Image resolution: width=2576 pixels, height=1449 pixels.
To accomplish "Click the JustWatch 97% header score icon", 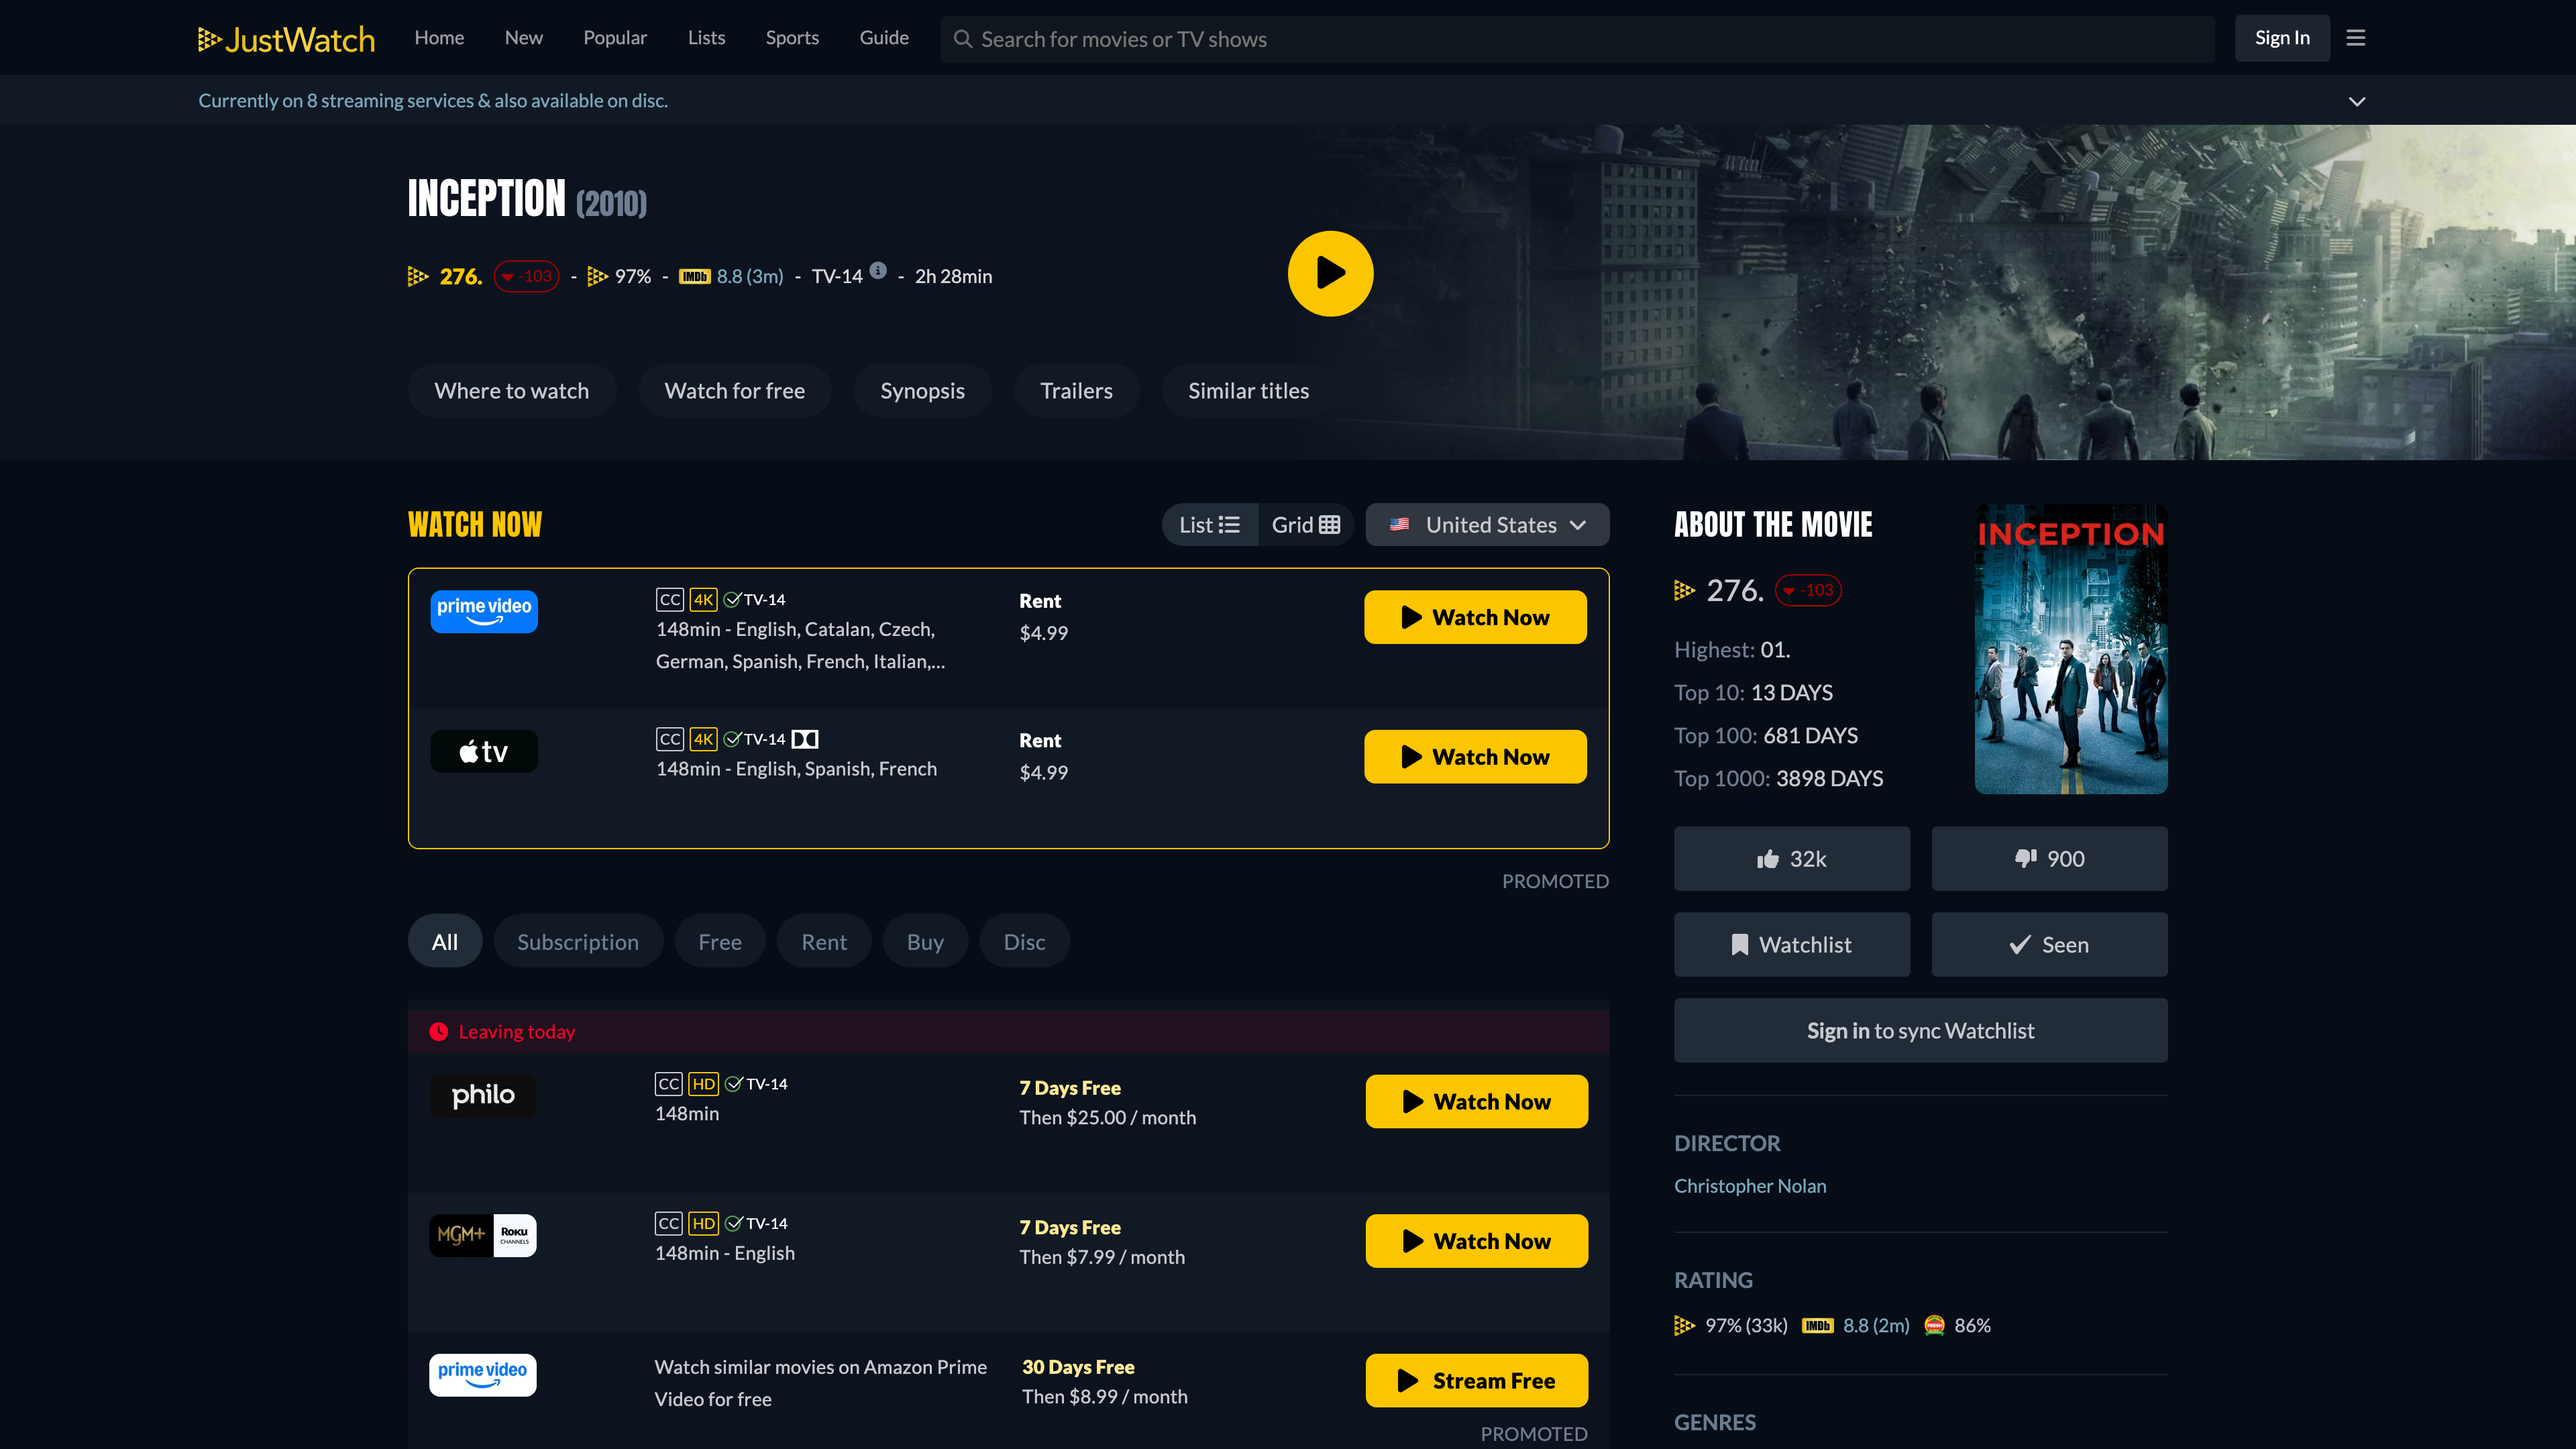I will [597, 276].
